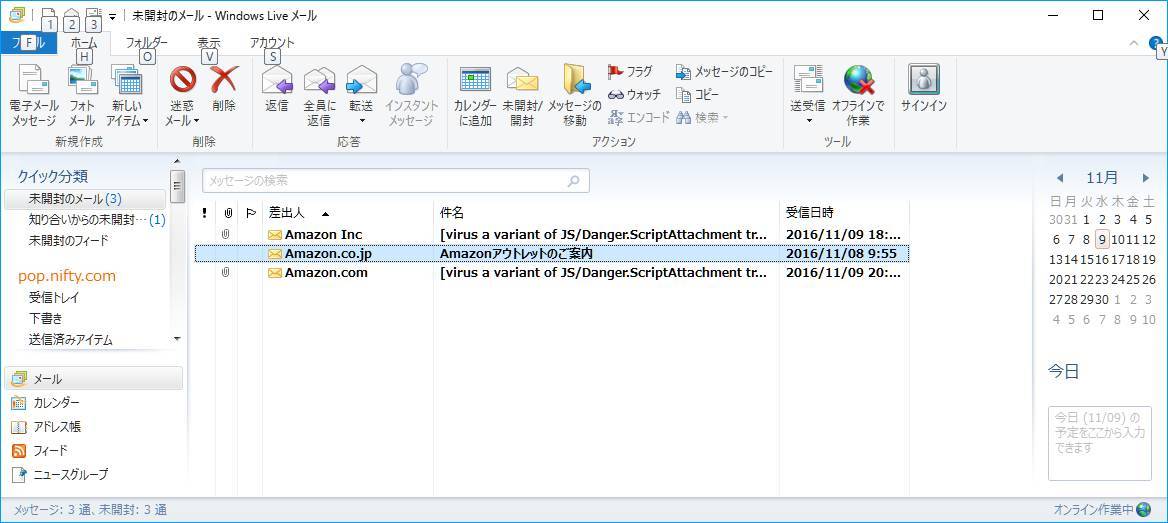Screen dimensions: 1168x523
Task: Click folder pane scroll-up arrow
Action: tap(177, 161)
